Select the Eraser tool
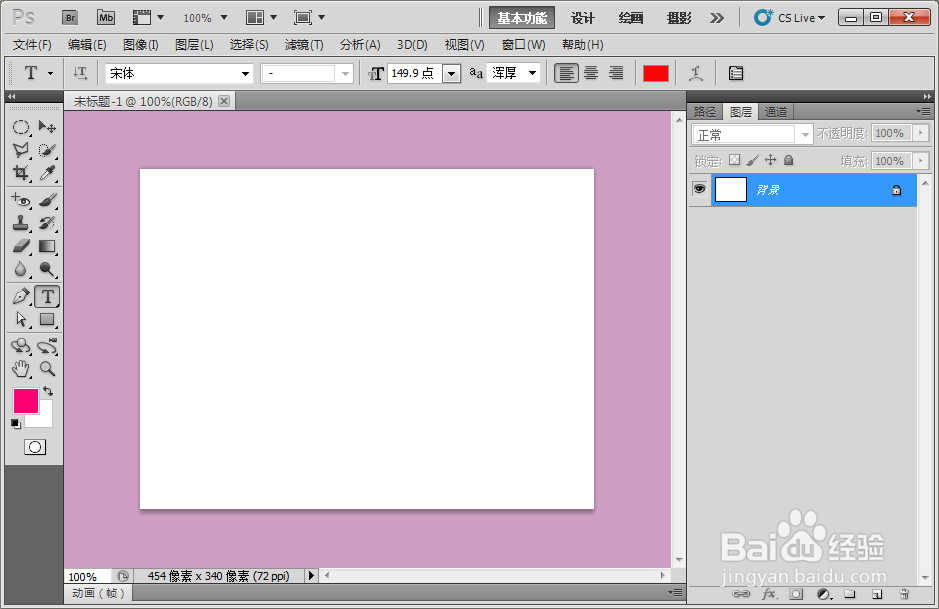 (x=21, y=246)
